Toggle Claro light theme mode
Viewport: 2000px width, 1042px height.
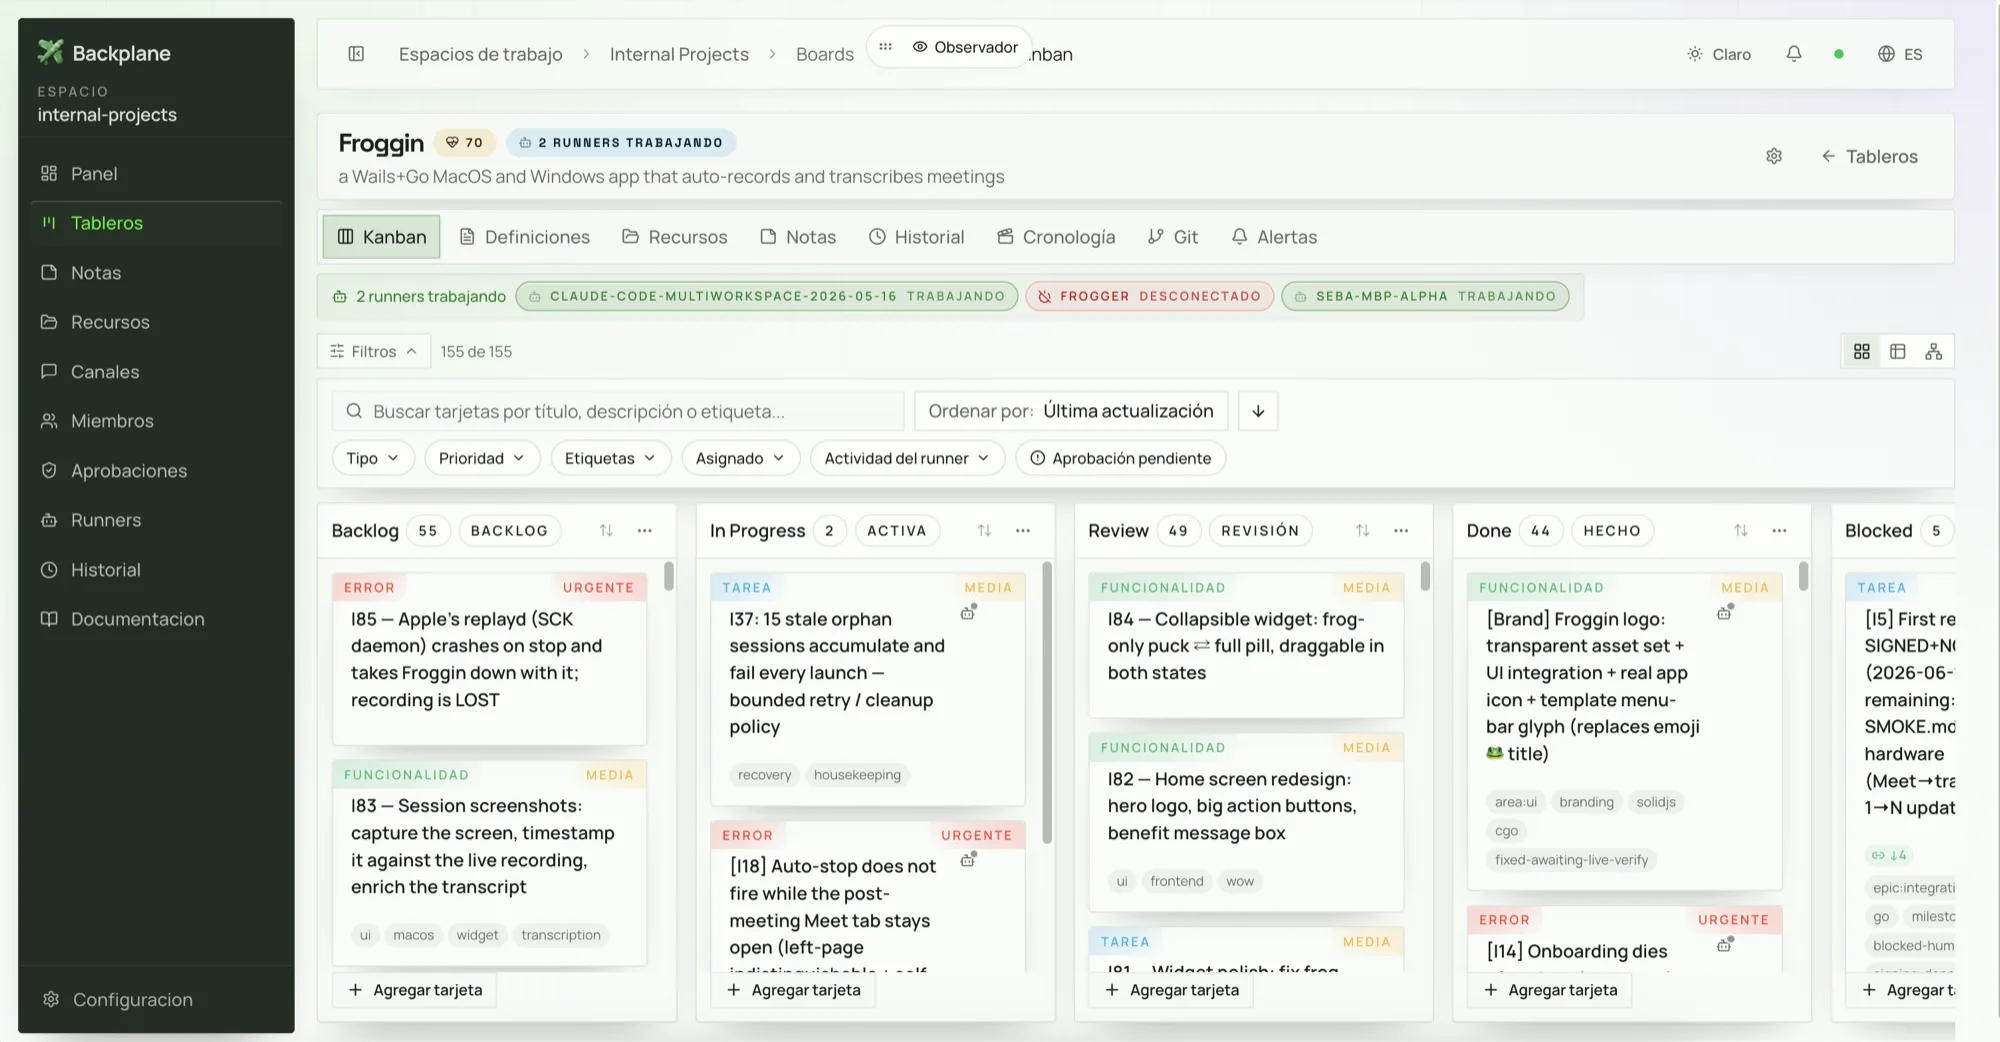click(1719, 54)
